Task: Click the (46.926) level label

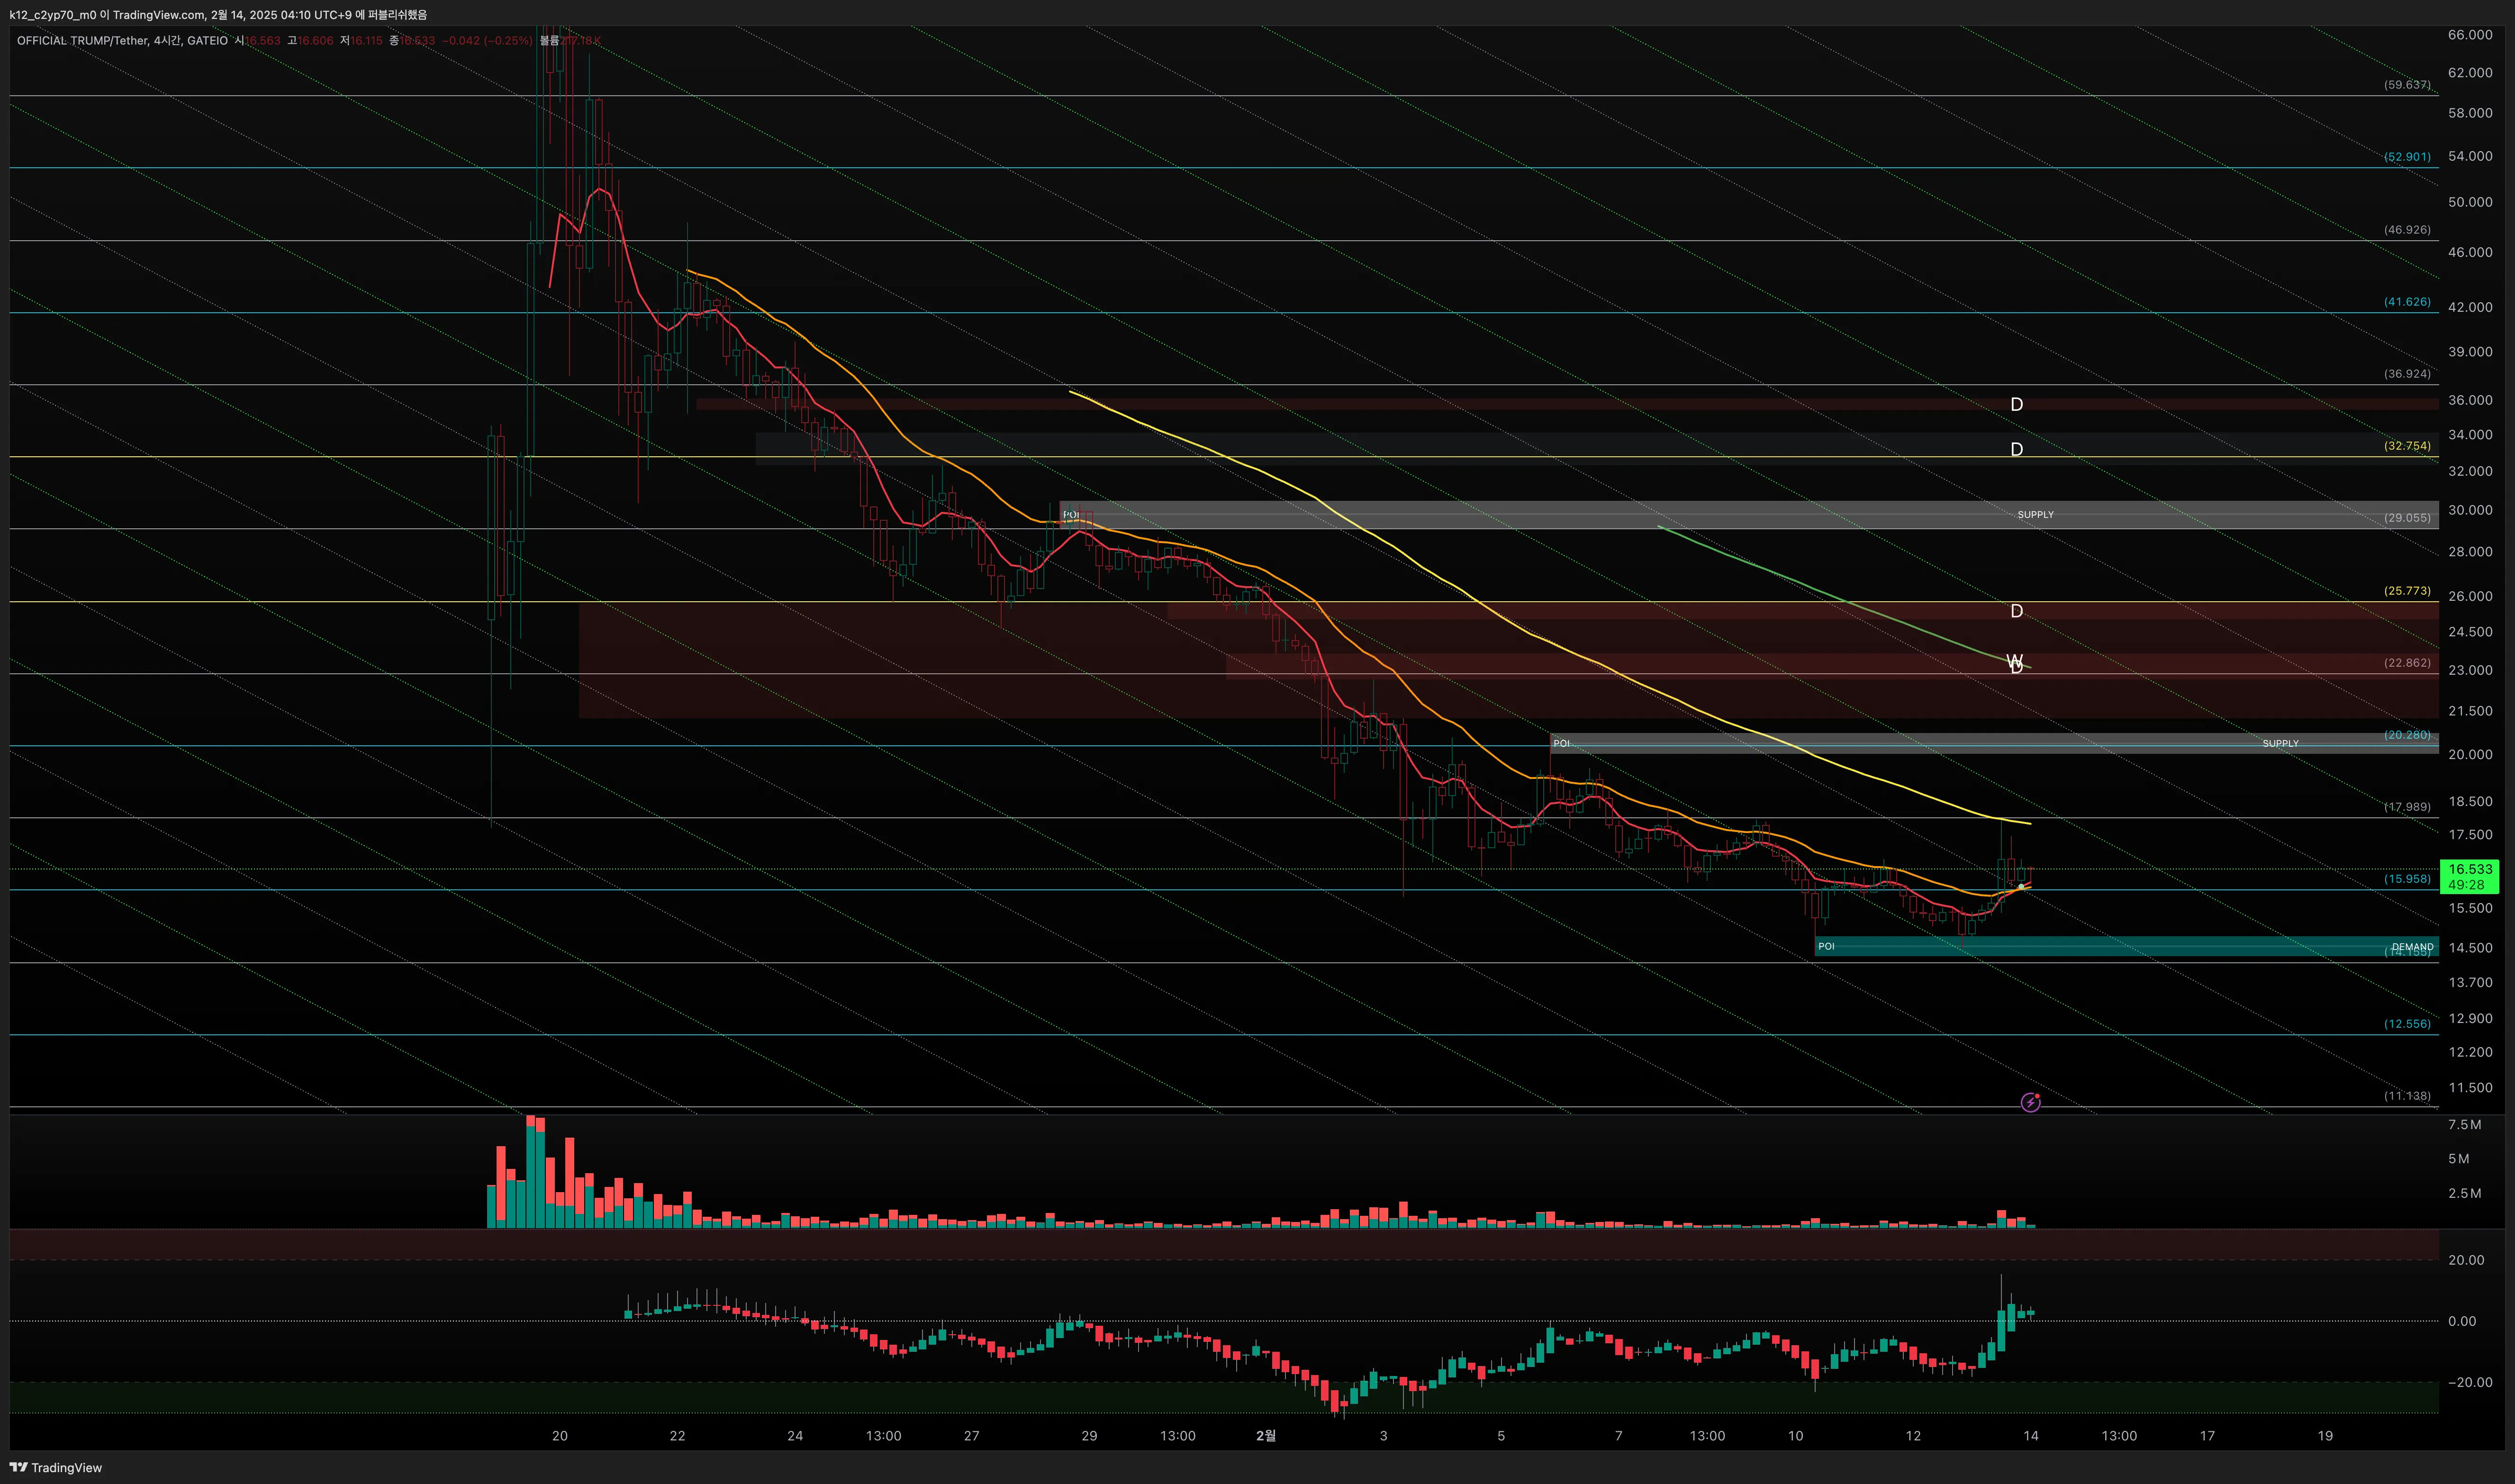Action: (x=2406, y=230)
